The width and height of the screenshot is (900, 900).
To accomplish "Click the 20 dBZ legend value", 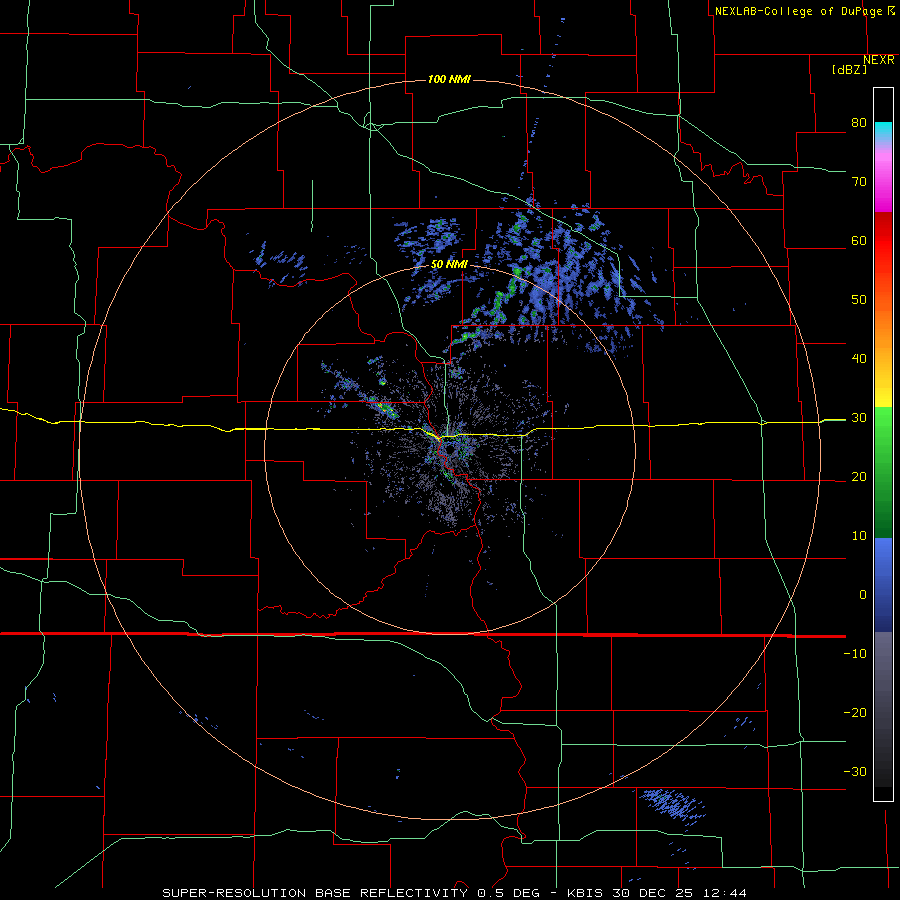I will (859, 477).
